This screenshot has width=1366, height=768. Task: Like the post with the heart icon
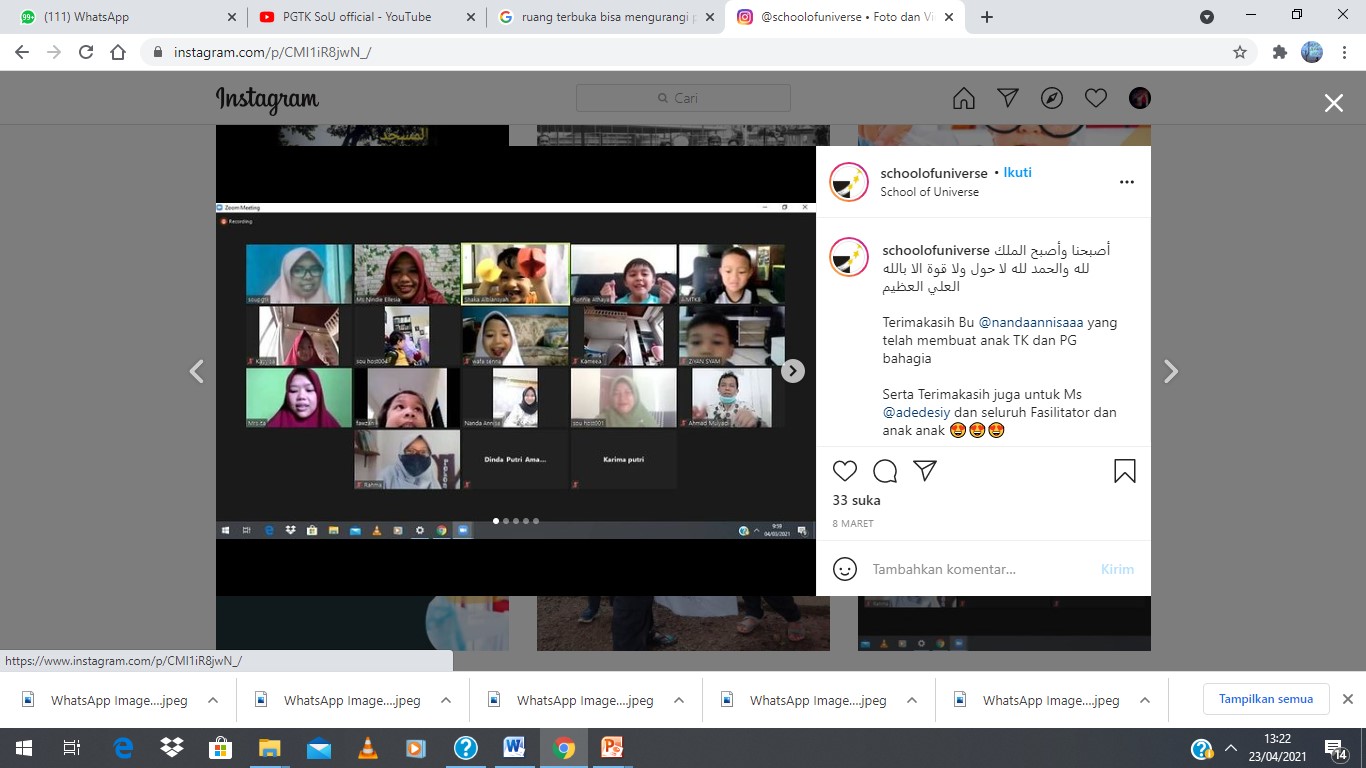point(845,471)
